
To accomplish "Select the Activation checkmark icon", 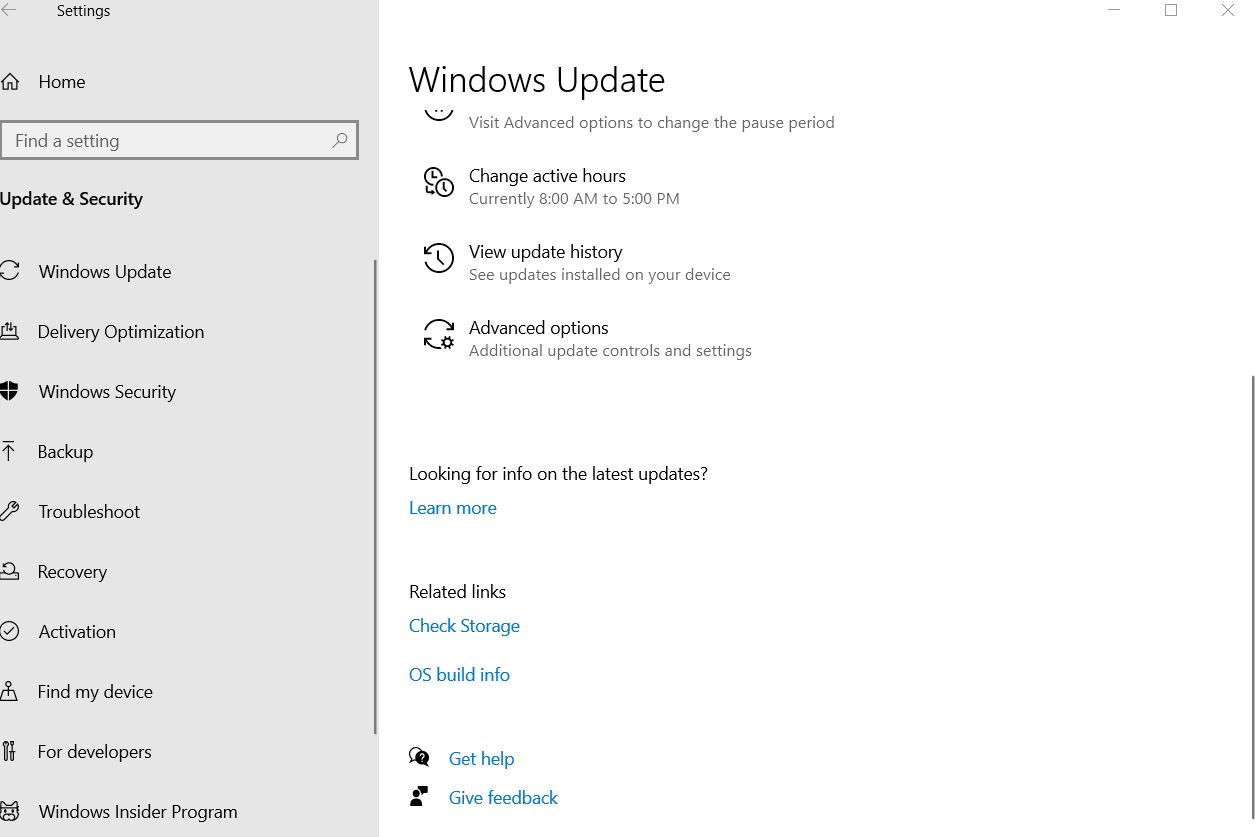I will pos(13,631).
